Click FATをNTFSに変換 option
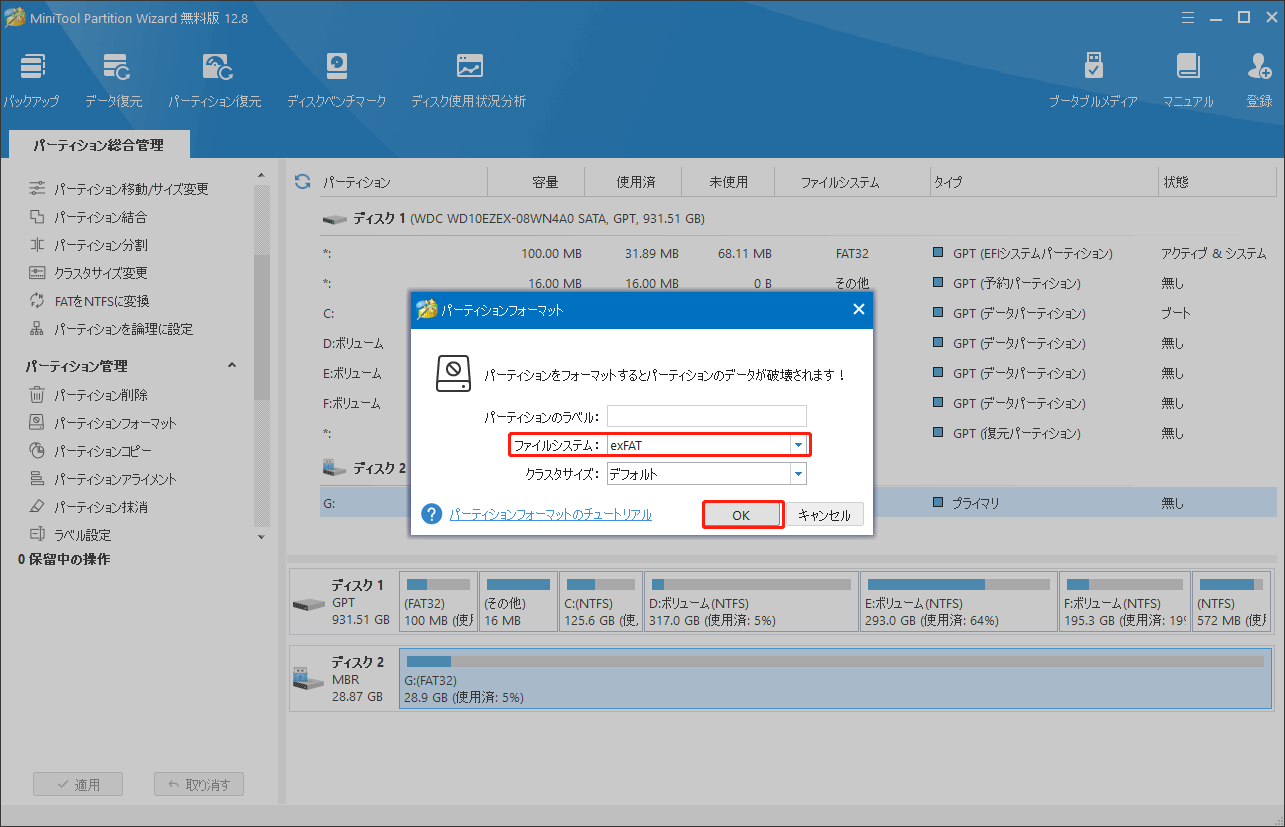 (x=88, y=301)
